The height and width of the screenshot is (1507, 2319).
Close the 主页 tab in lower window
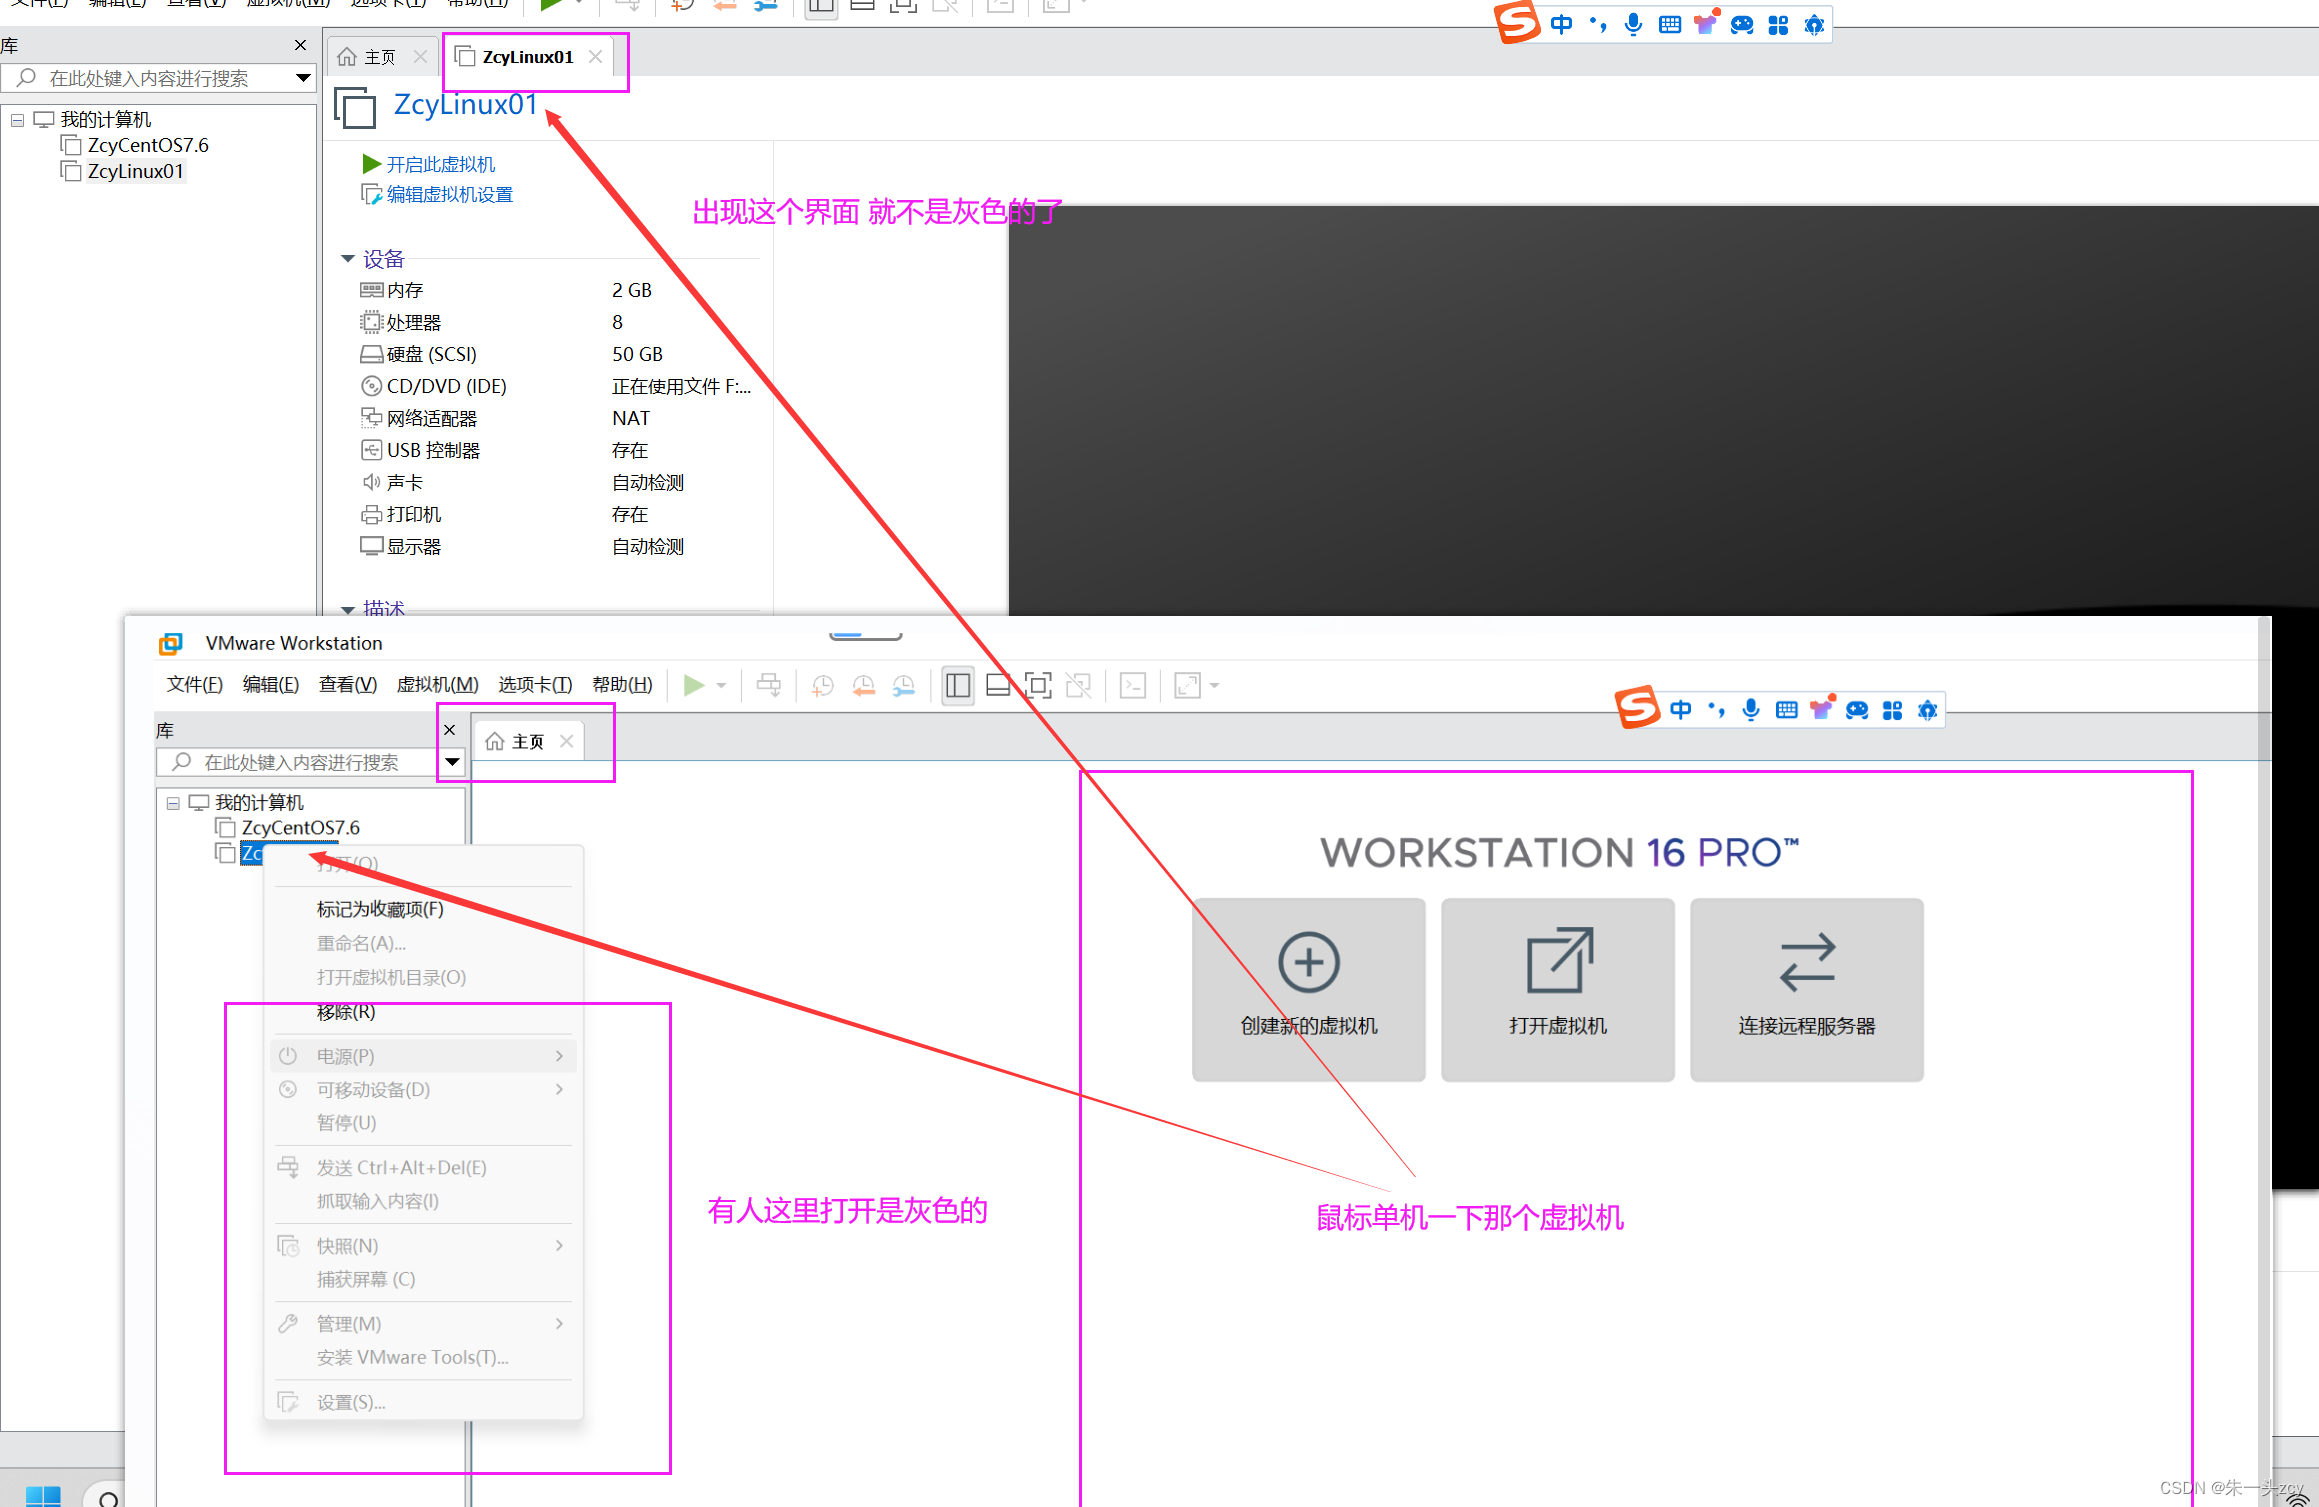click(567, 742)
